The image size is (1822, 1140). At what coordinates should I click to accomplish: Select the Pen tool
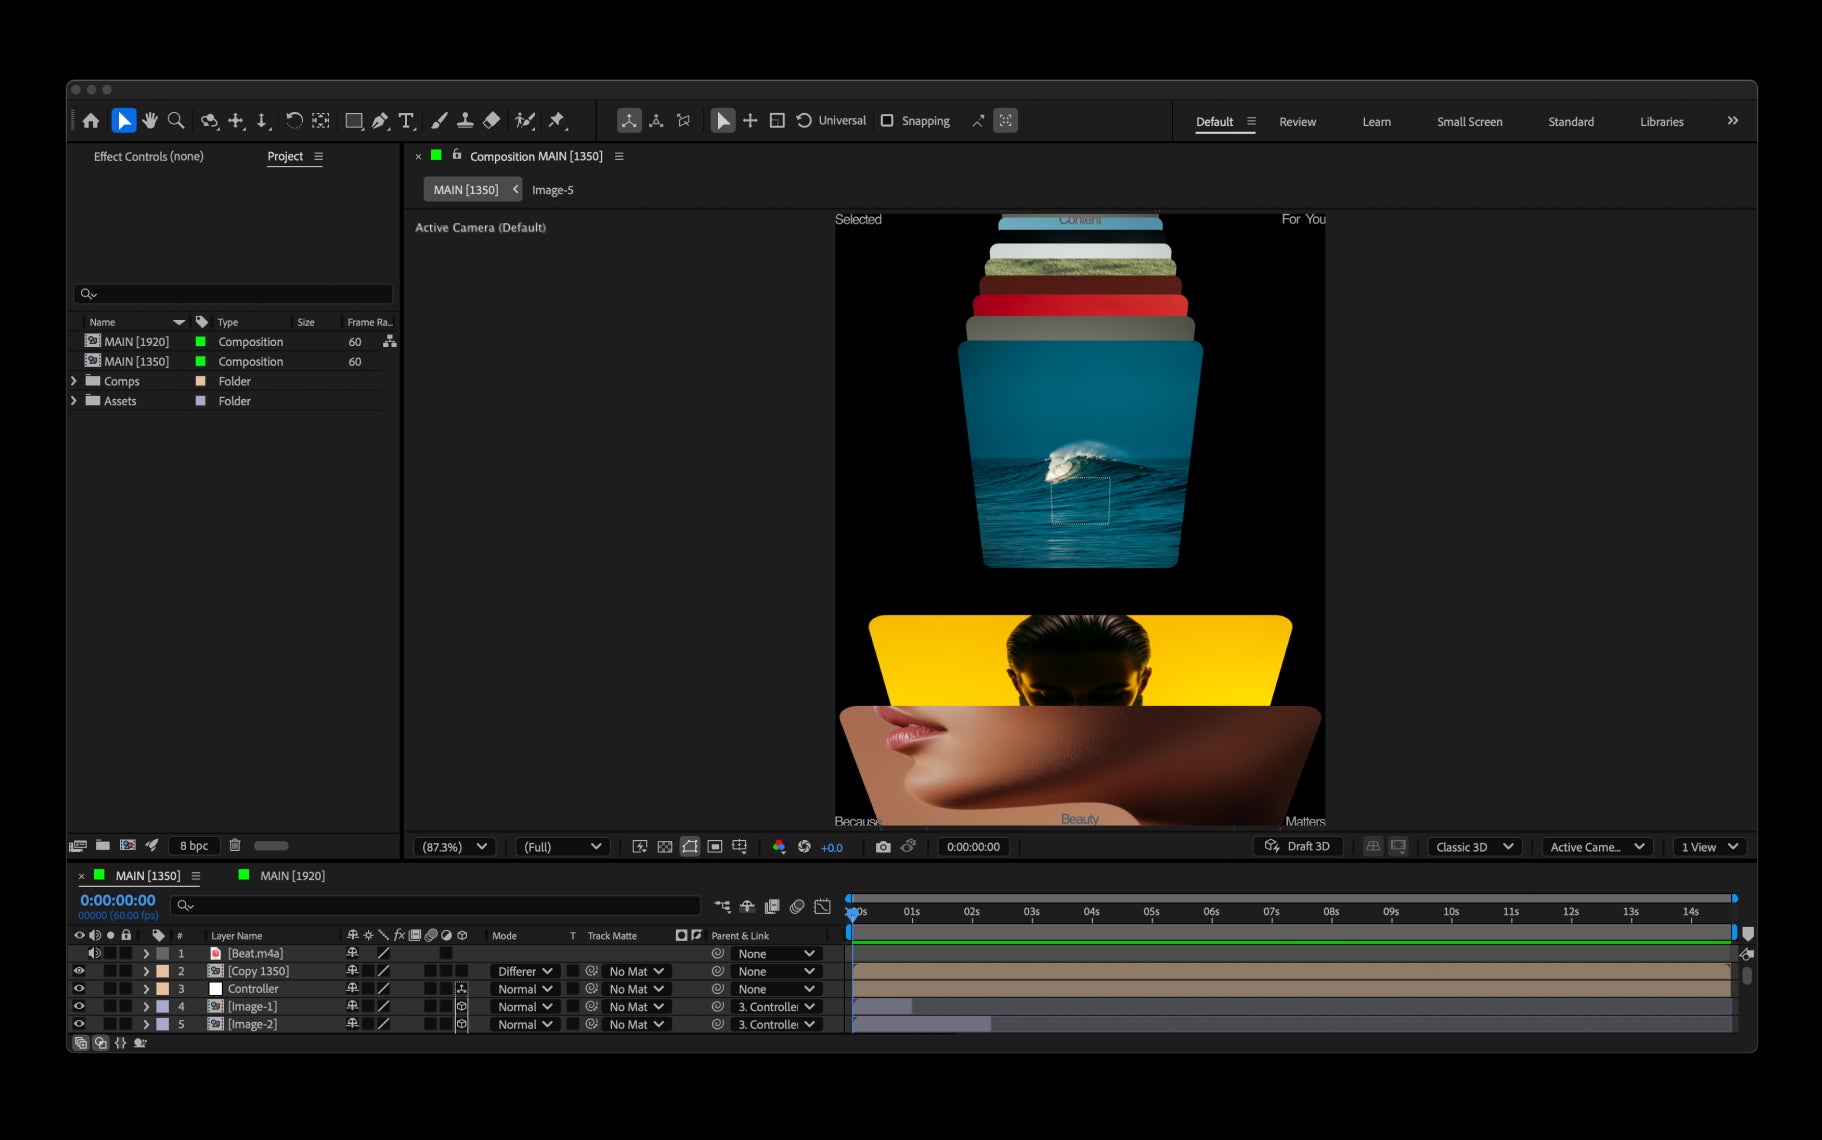(x=380, y=121)
